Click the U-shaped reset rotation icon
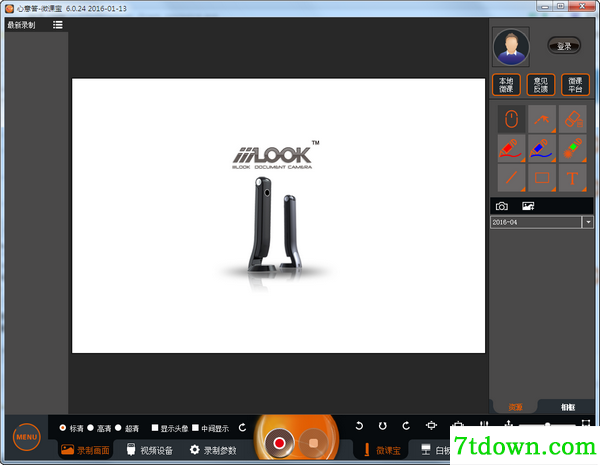Image resolution: width=600 pixels, height=465 pixels. [382, 426]
